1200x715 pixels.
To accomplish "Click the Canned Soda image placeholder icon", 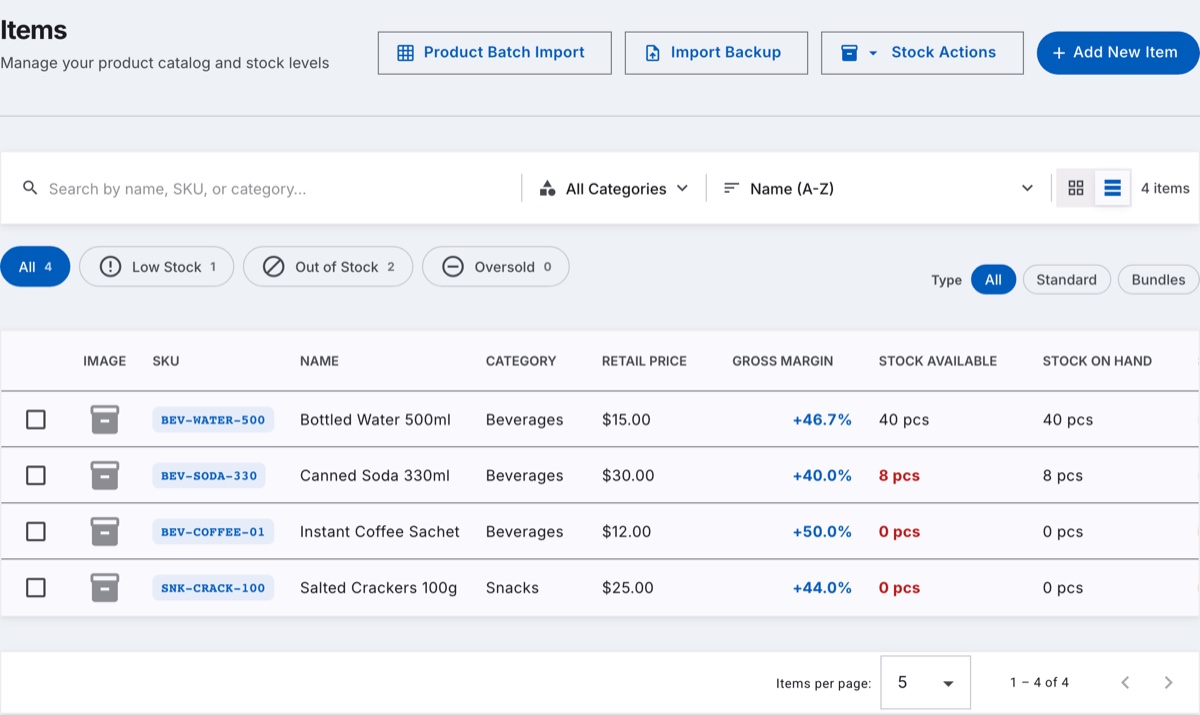I will pos(105,476).
